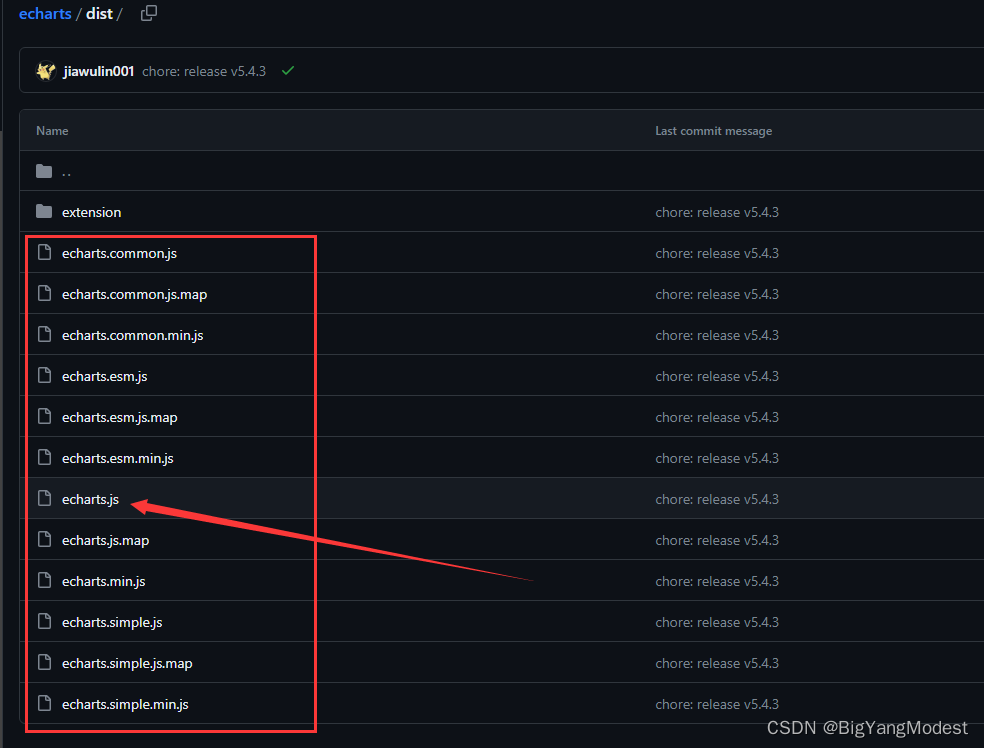Screen dimensions: 984x748
Task: Click jiawulin001's profile avatar
Action: pyautogui.click(x=45, y=70)
